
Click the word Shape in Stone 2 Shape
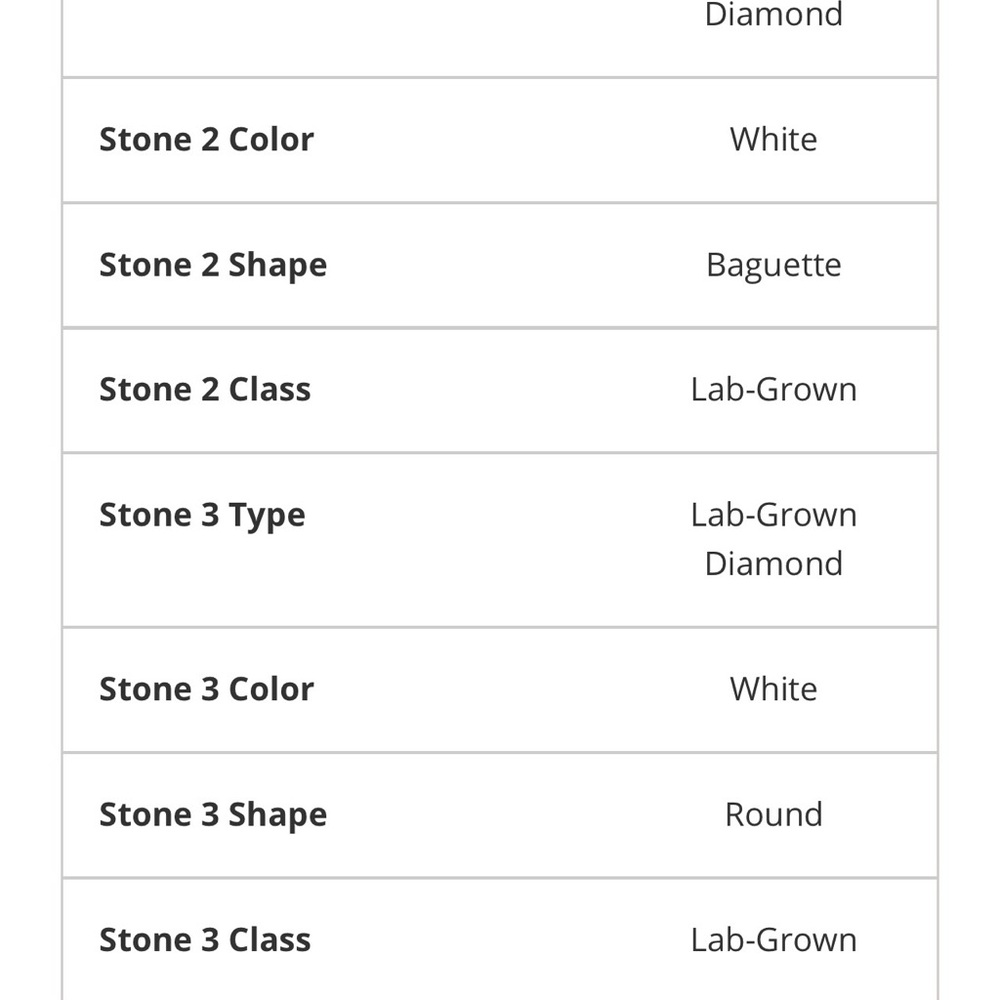click(x=277, y=265)
